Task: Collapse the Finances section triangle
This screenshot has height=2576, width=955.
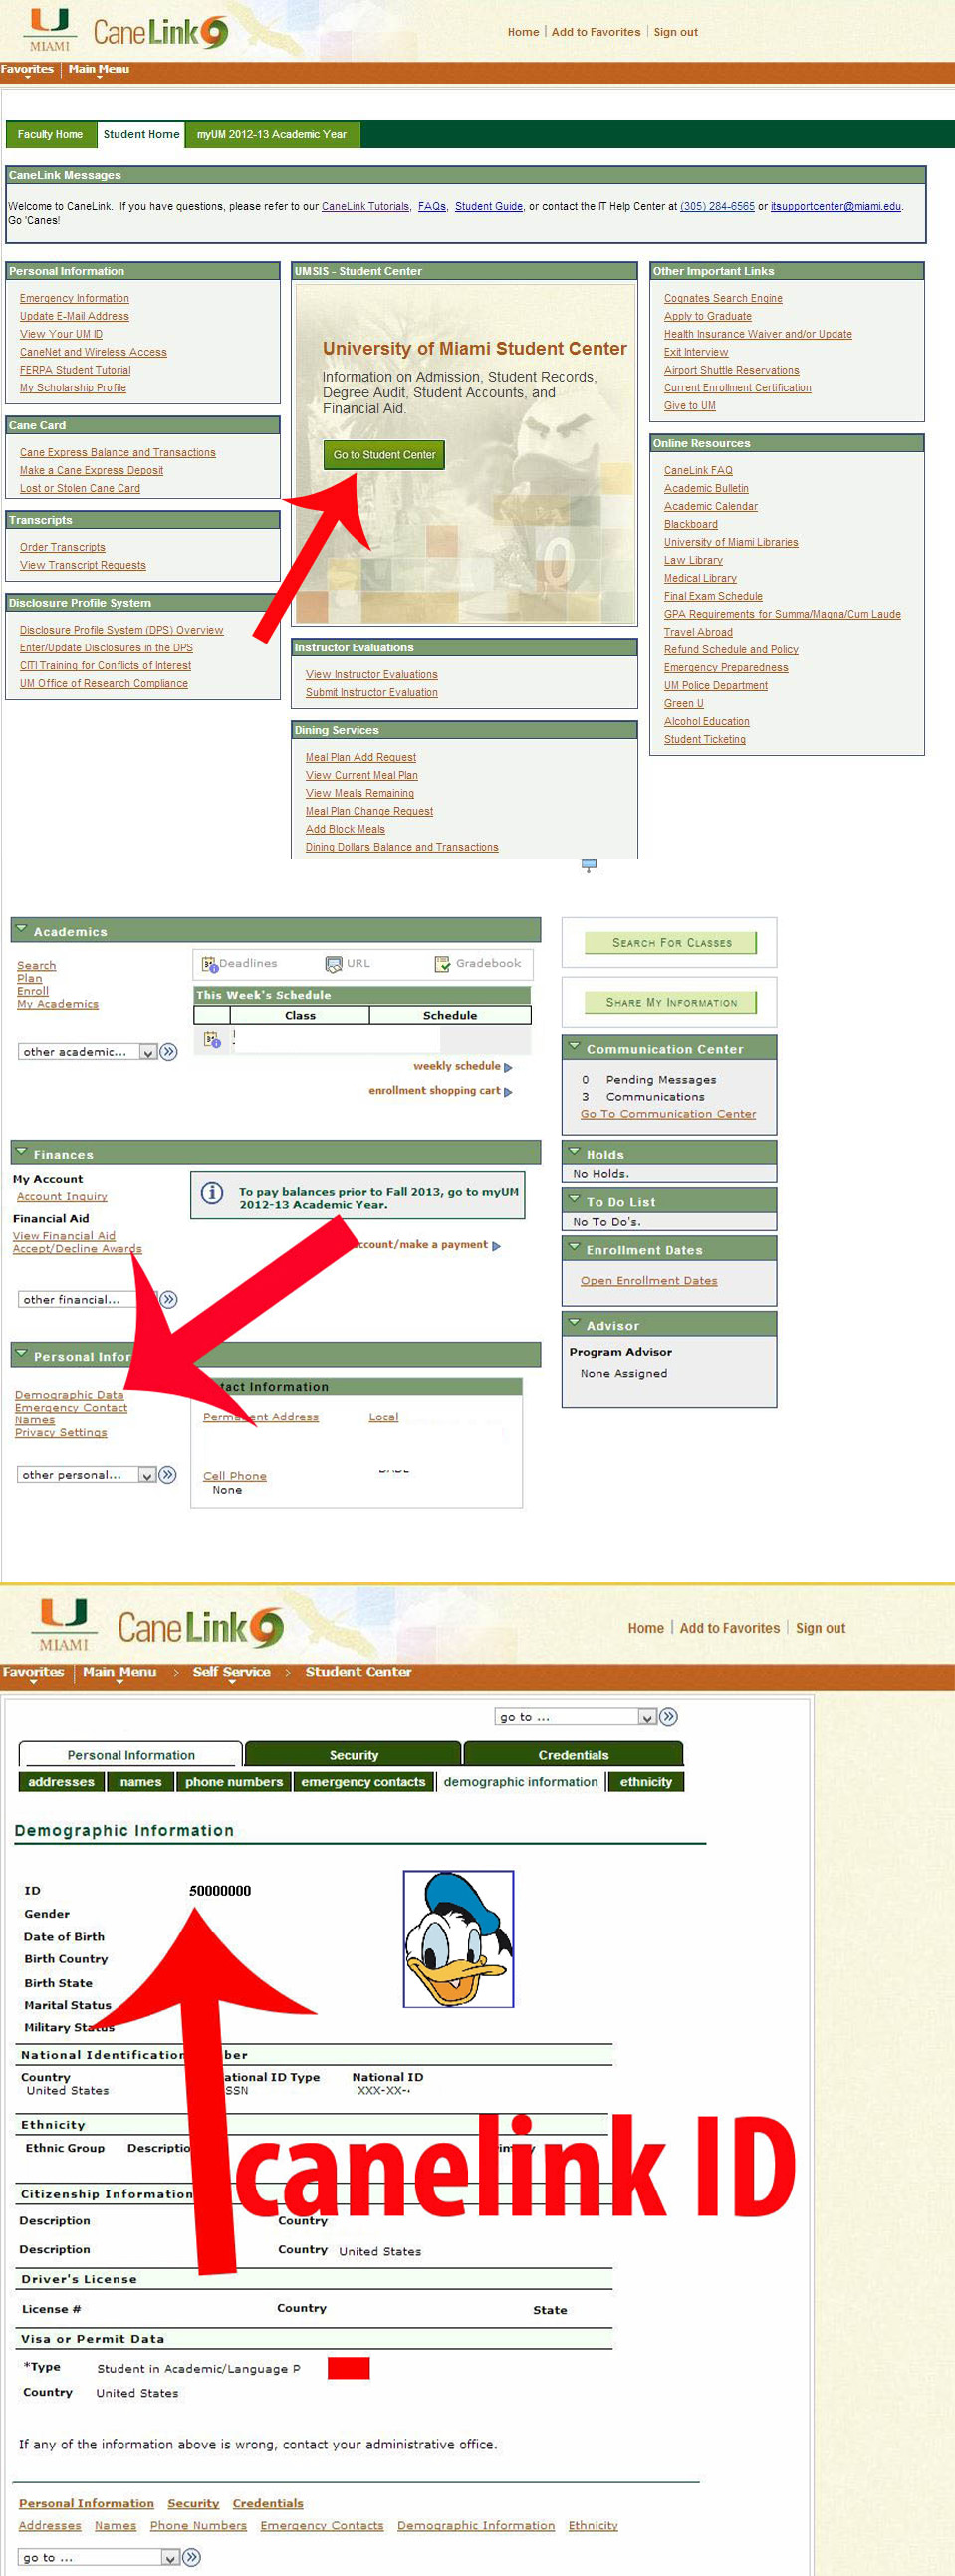Action: click(x=21, y=1152)
